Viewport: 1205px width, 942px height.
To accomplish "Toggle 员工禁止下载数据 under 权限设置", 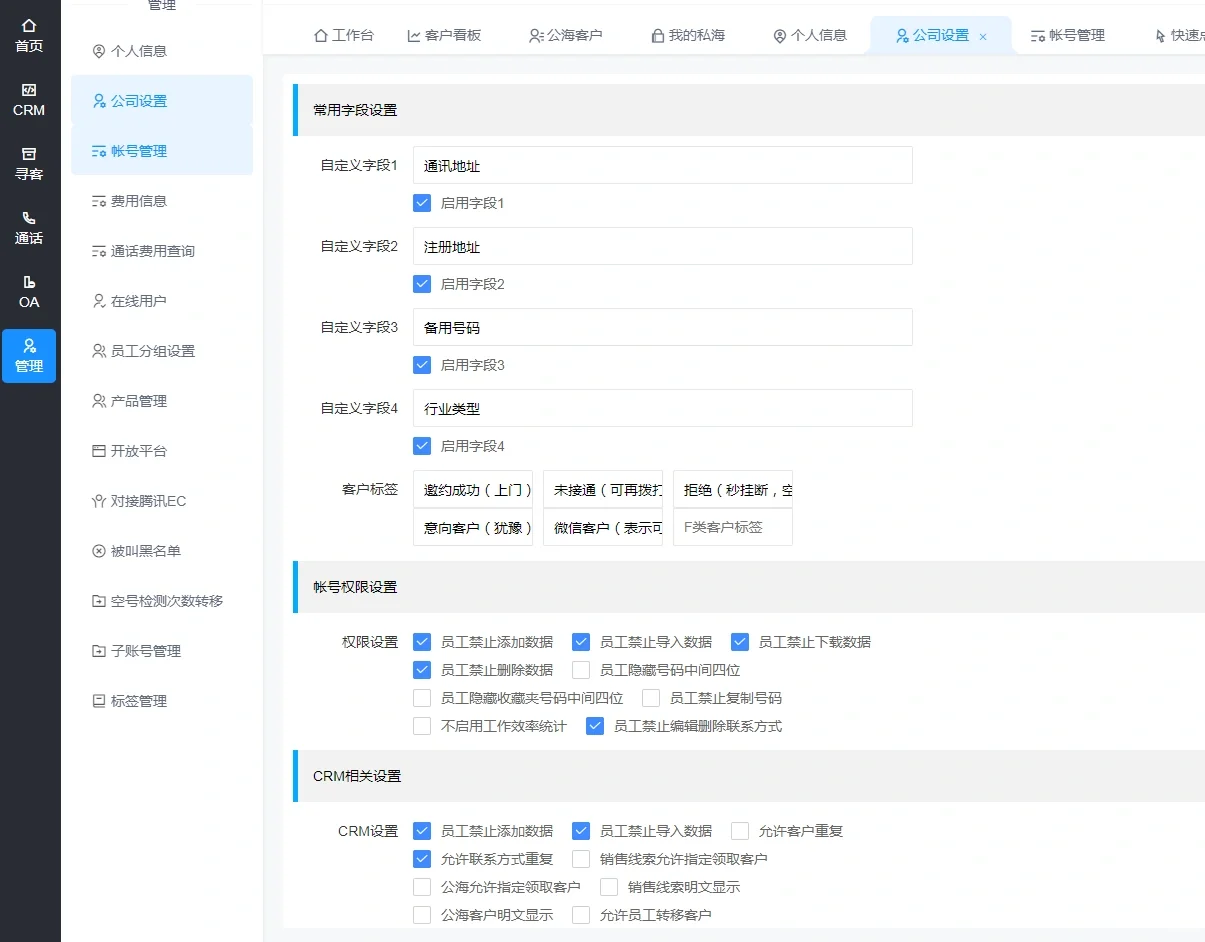I will (740, 642).
